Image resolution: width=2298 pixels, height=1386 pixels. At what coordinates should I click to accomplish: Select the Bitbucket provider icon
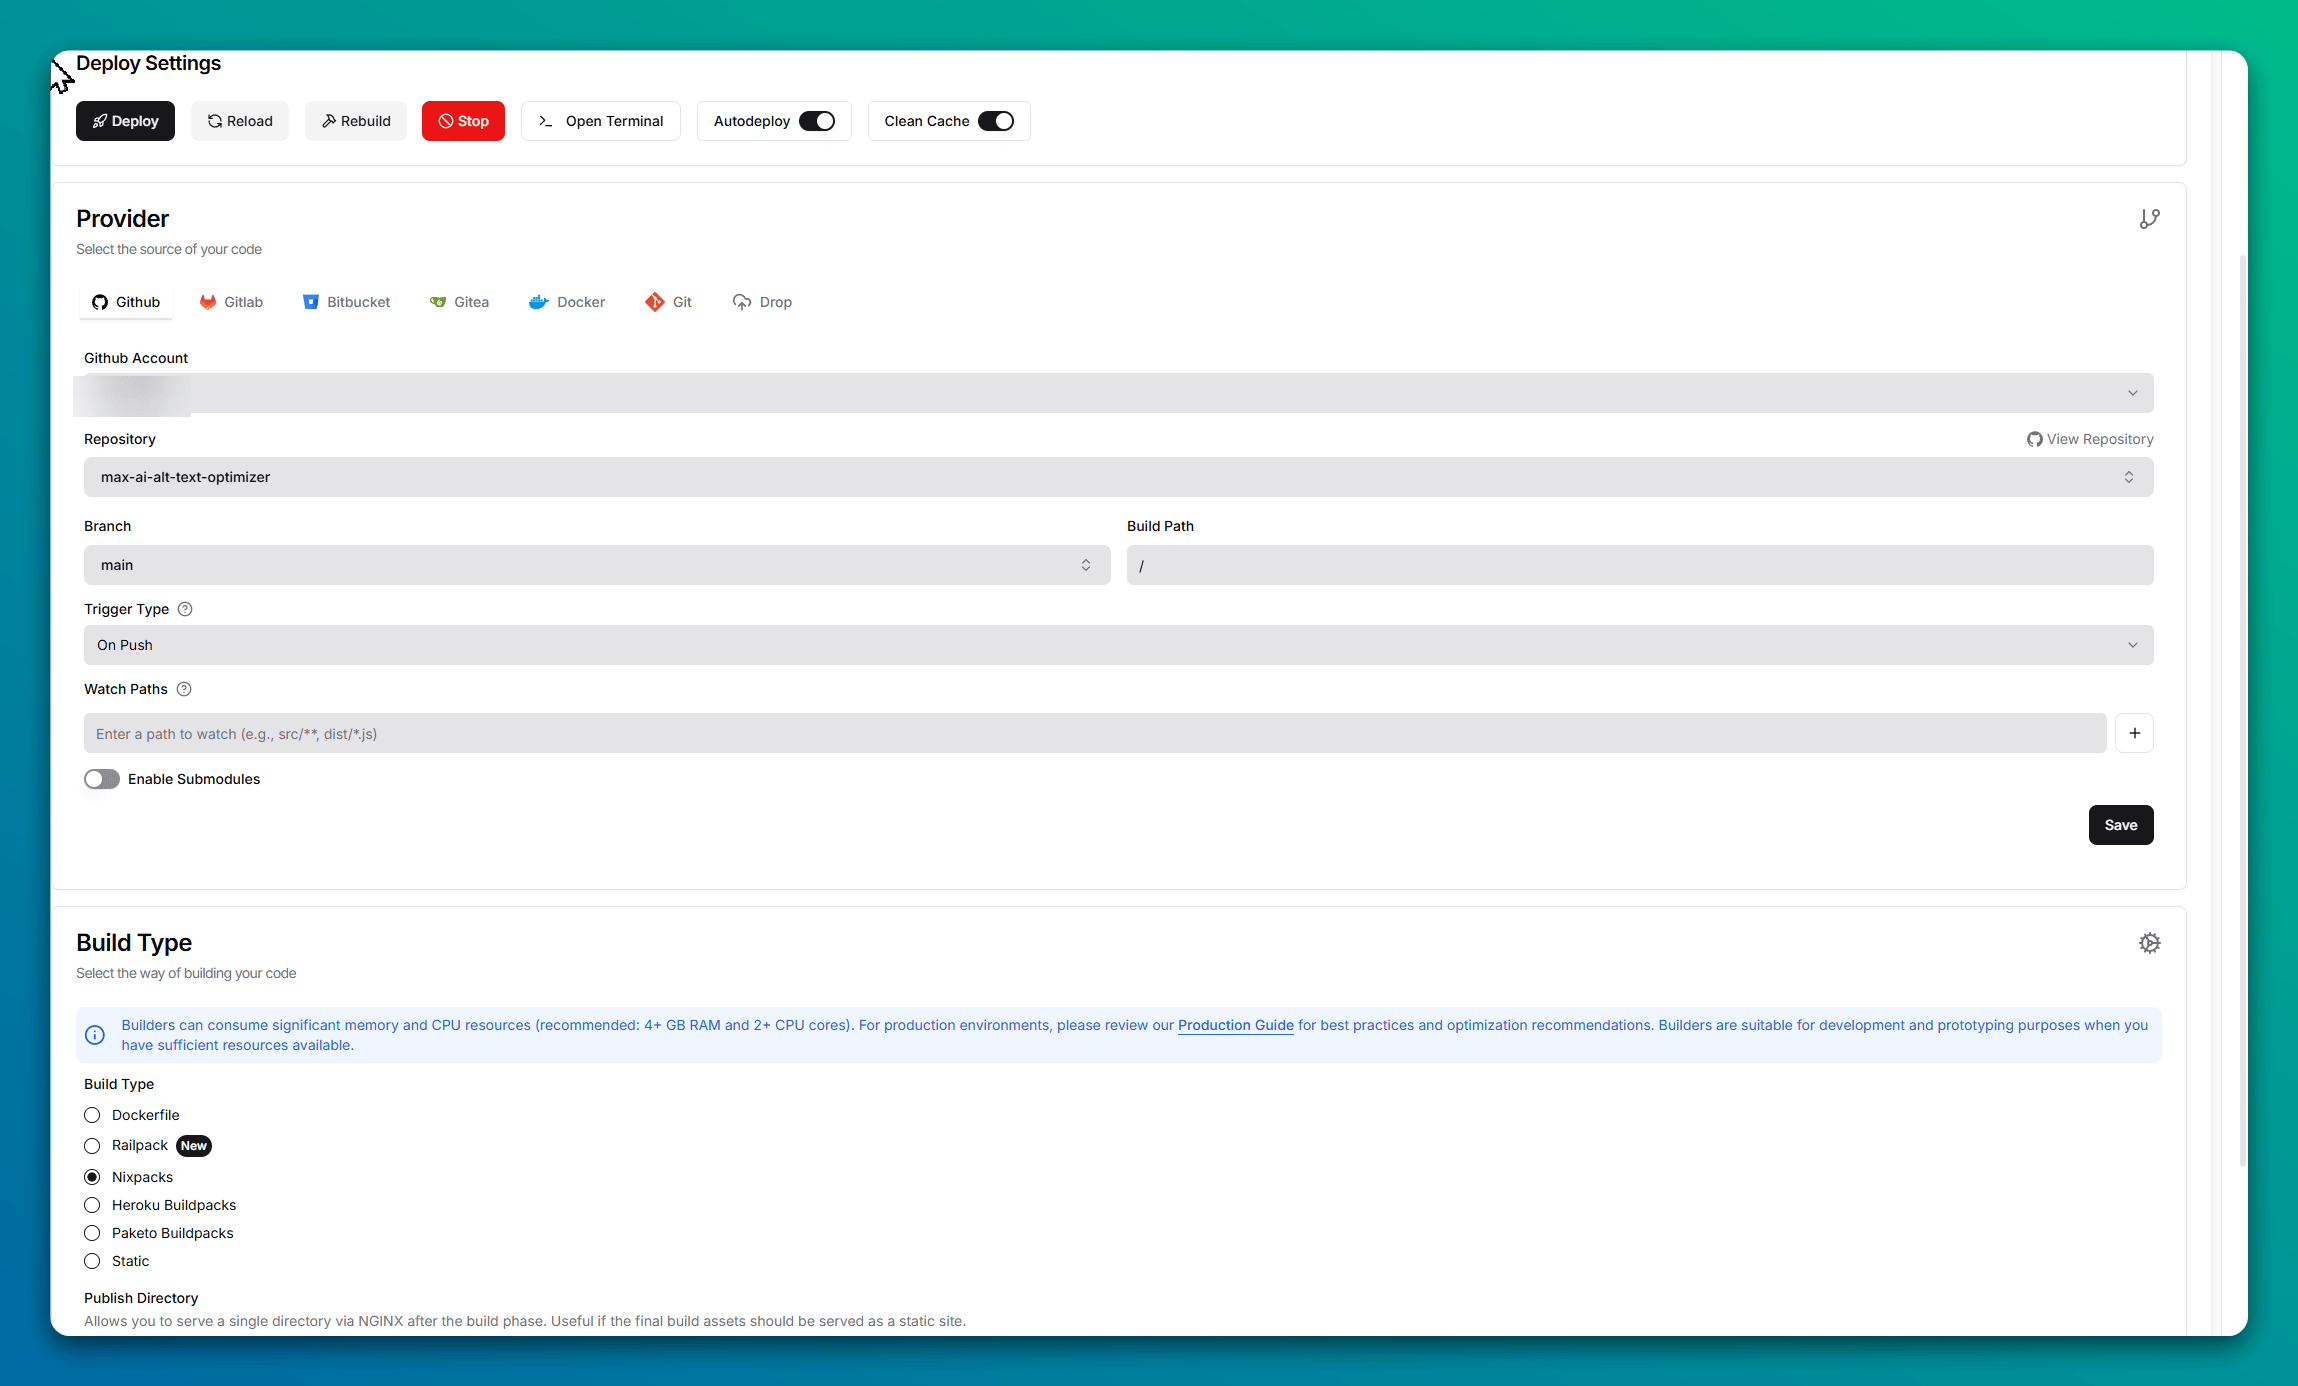(311, 302)
